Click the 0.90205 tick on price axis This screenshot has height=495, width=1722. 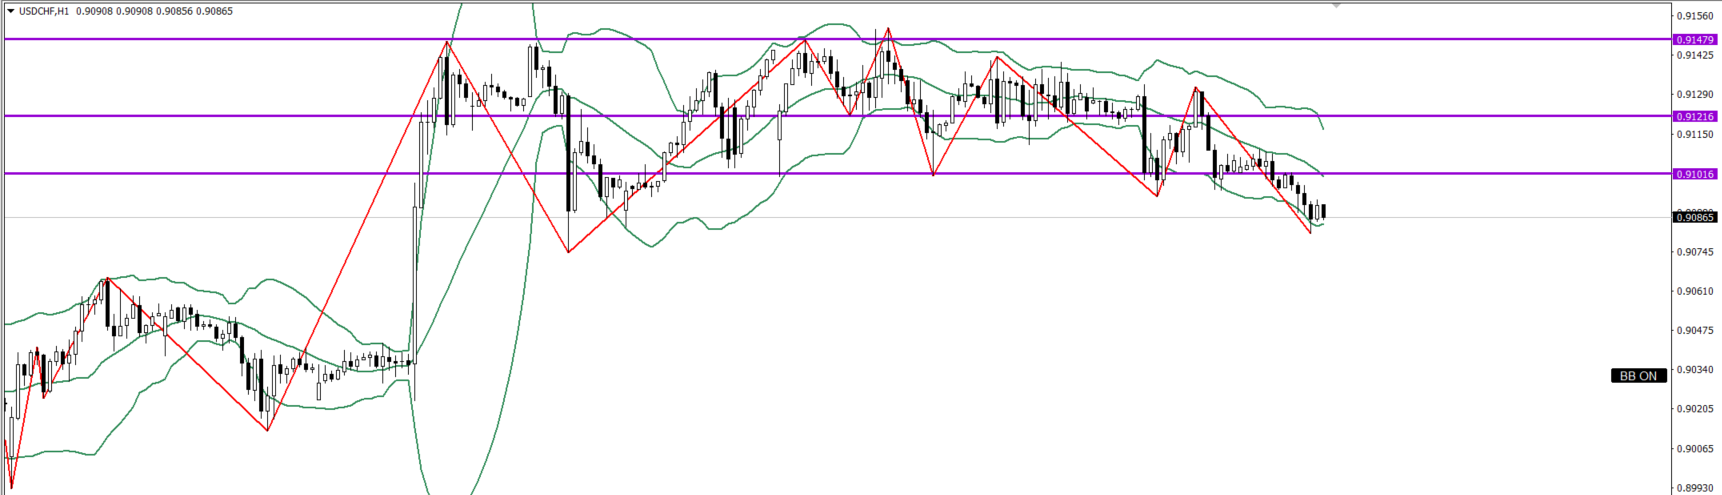[1694, 409]
